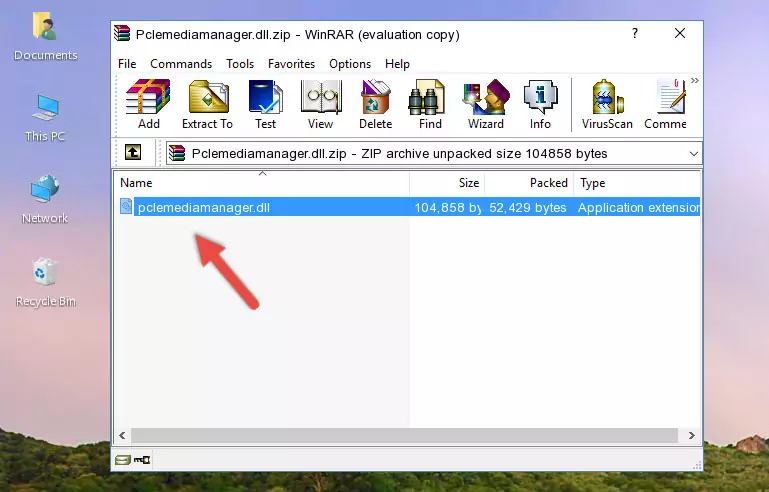This screenshot has height=492, width=769.
Task: Click the WinRAR title bar icon
Action: point(122,33)
